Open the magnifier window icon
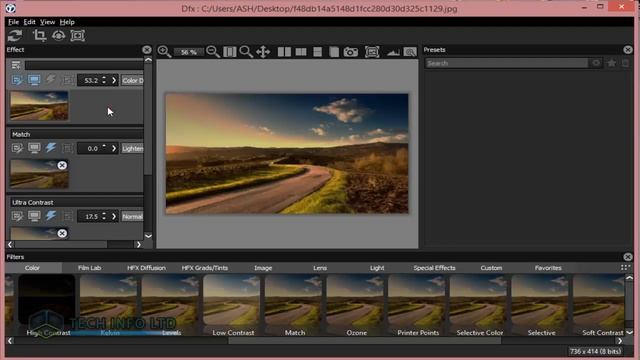The width and height of the screenshot is (640, 360). [410, 52]
